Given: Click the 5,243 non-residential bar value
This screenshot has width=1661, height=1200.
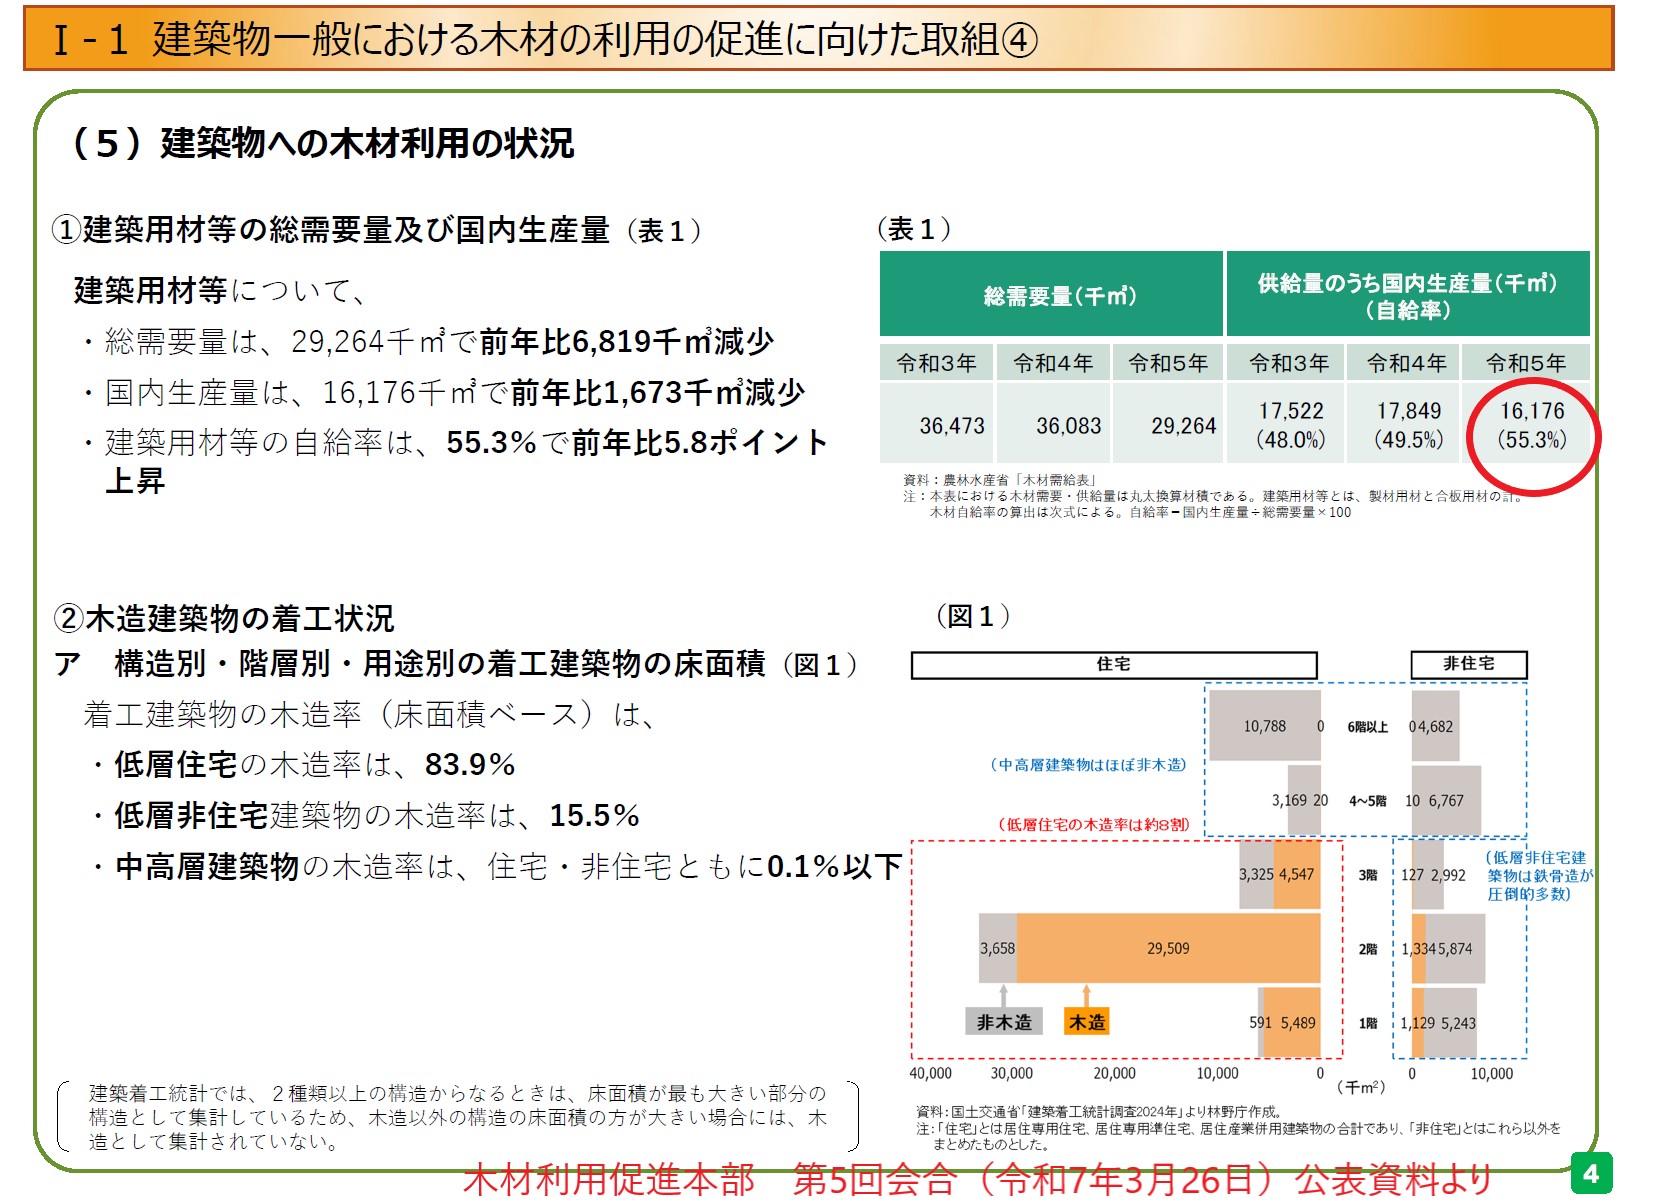Looking at the screenshot, I should tap(1458, 1023).
